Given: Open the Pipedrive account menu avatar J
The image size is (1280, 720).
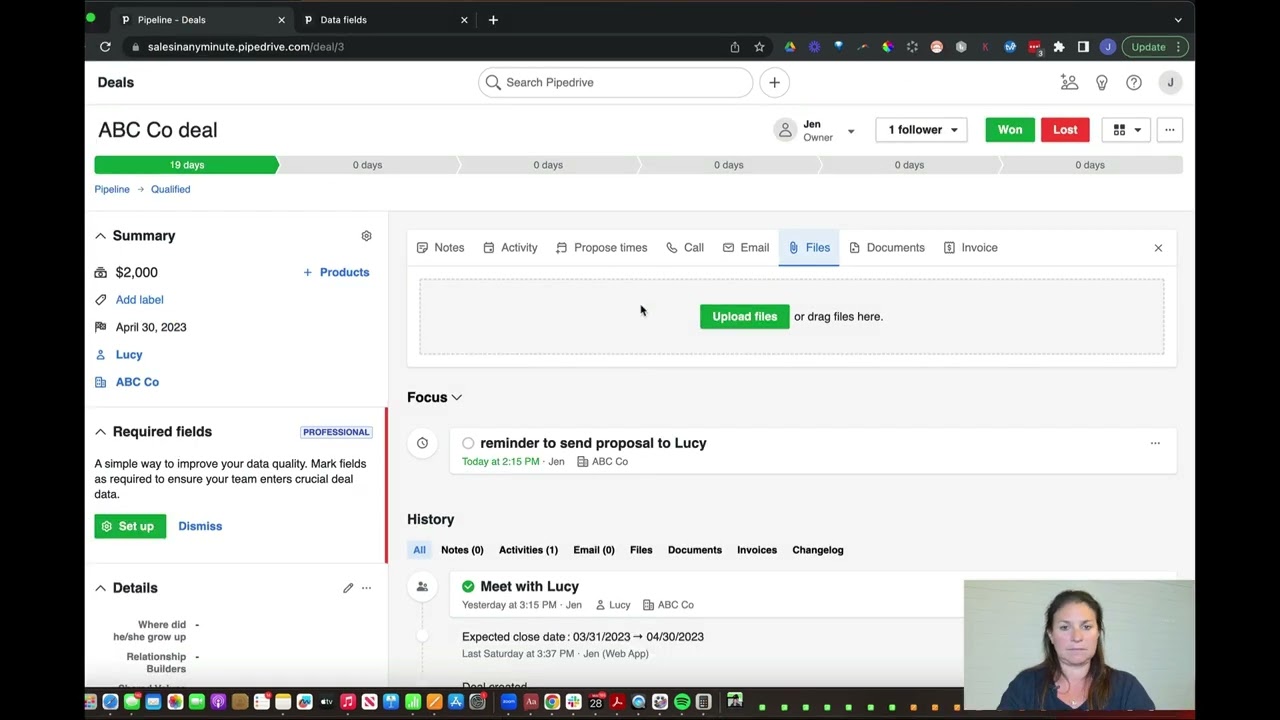Looking at the screenshot, I should (1170, 83).
